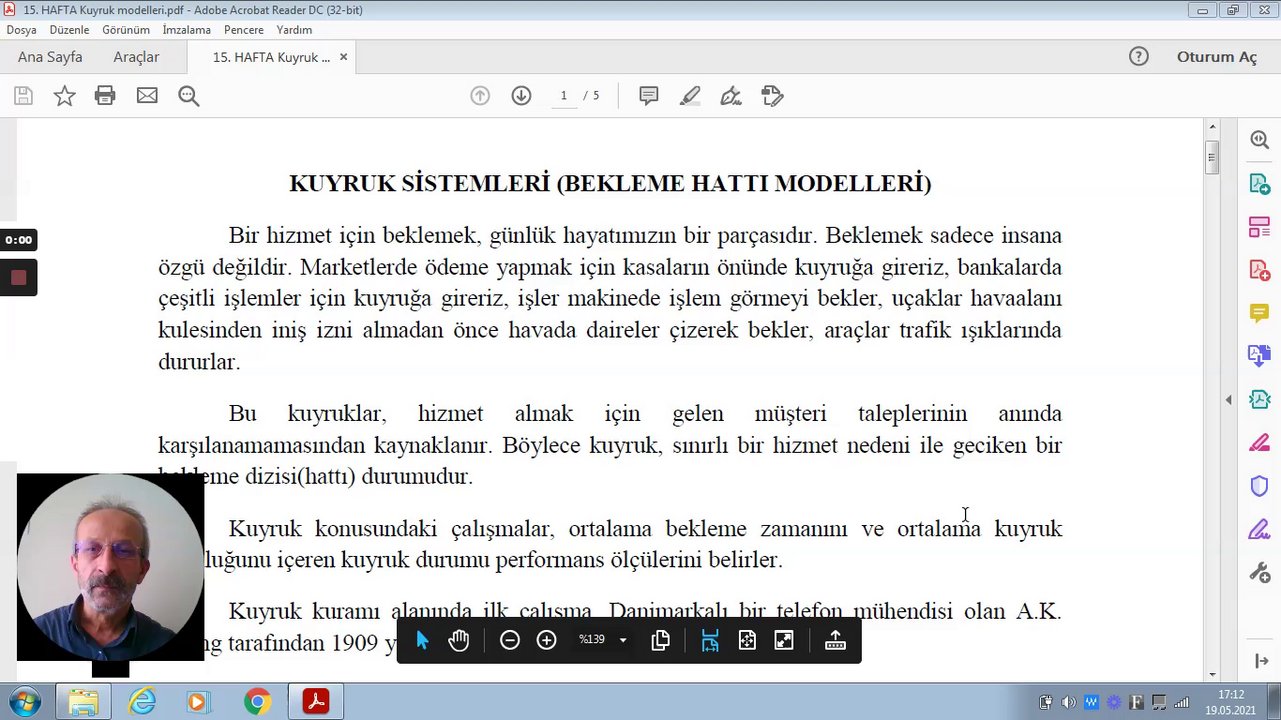Choose the selection arrow tool in the floating toolbar

421,640
